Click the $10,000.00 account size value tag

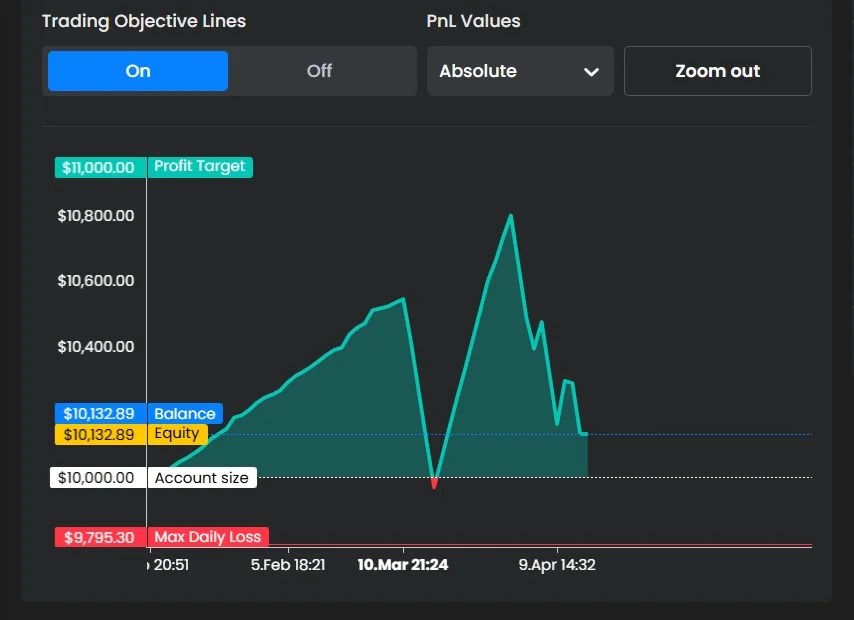click(x=97, y=478)
